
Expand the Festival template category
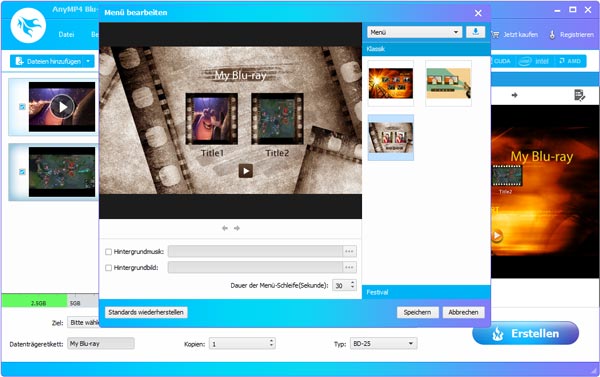pos(426,292)
